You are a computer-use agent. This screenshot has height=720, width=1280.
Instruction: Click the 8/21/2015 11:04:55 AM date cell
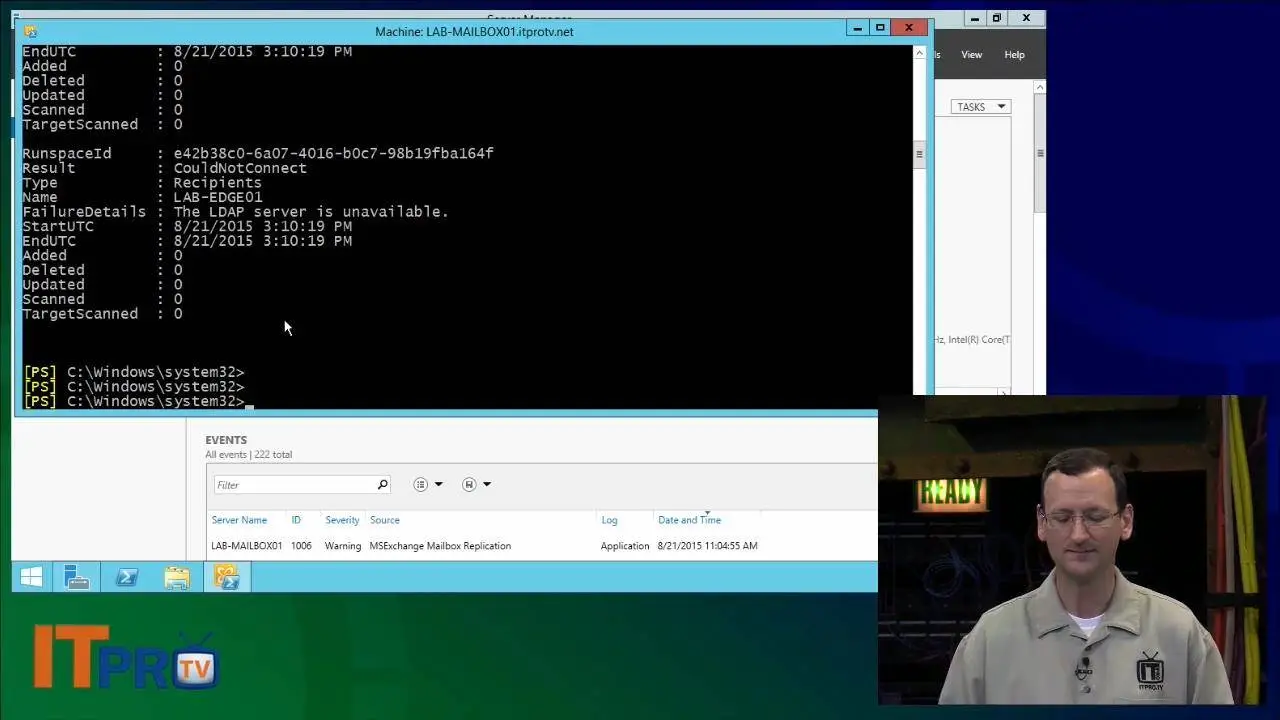(707, 546)
